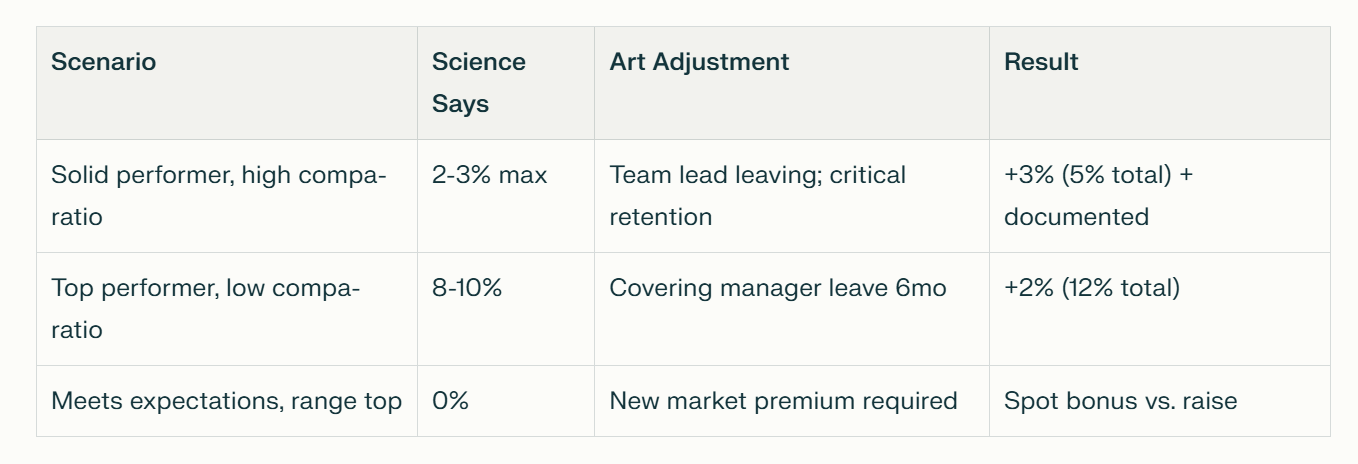Screen dimensions: 1358x464
Task: Click the word documented in Result column
Action: click(x=1076, y=217)
